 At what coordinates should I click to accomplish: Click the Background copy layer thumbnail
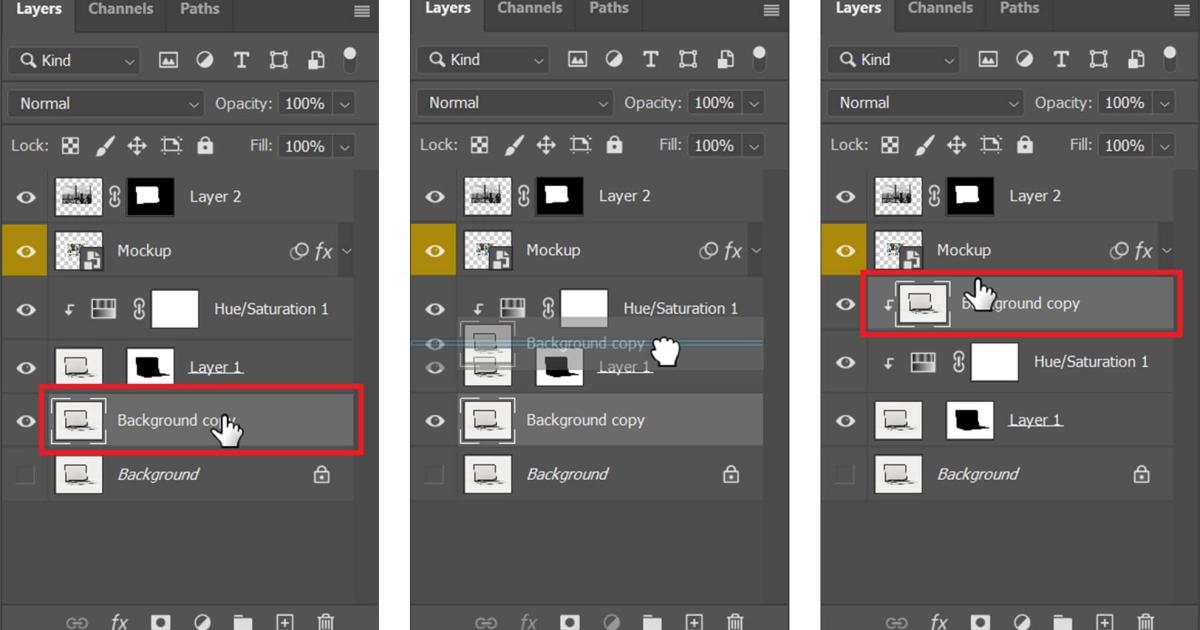[x=79, y=420]
